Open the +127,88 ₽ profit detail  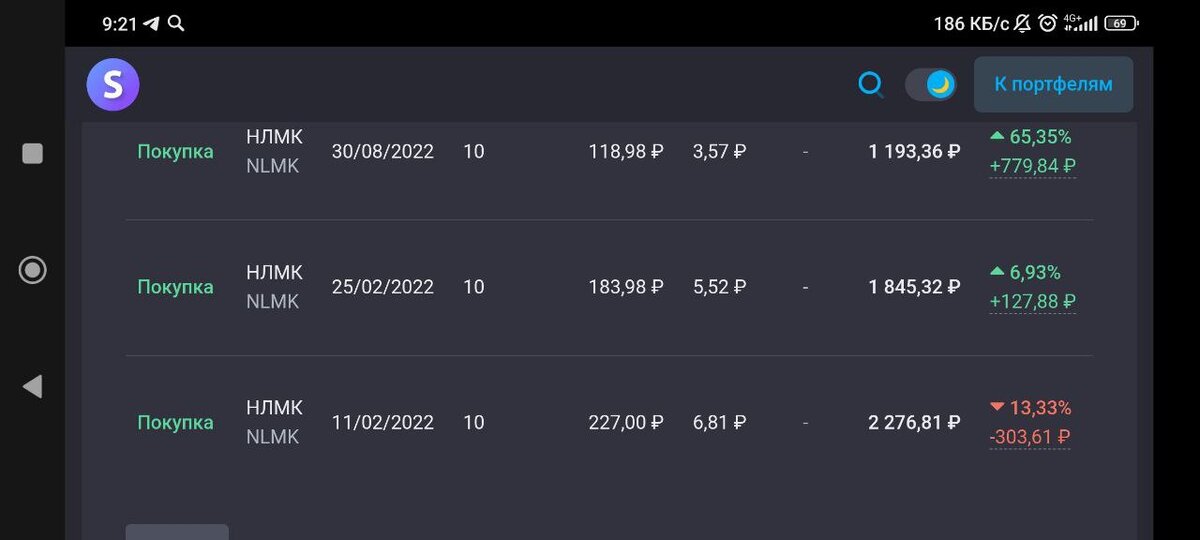click(1032, 301)
